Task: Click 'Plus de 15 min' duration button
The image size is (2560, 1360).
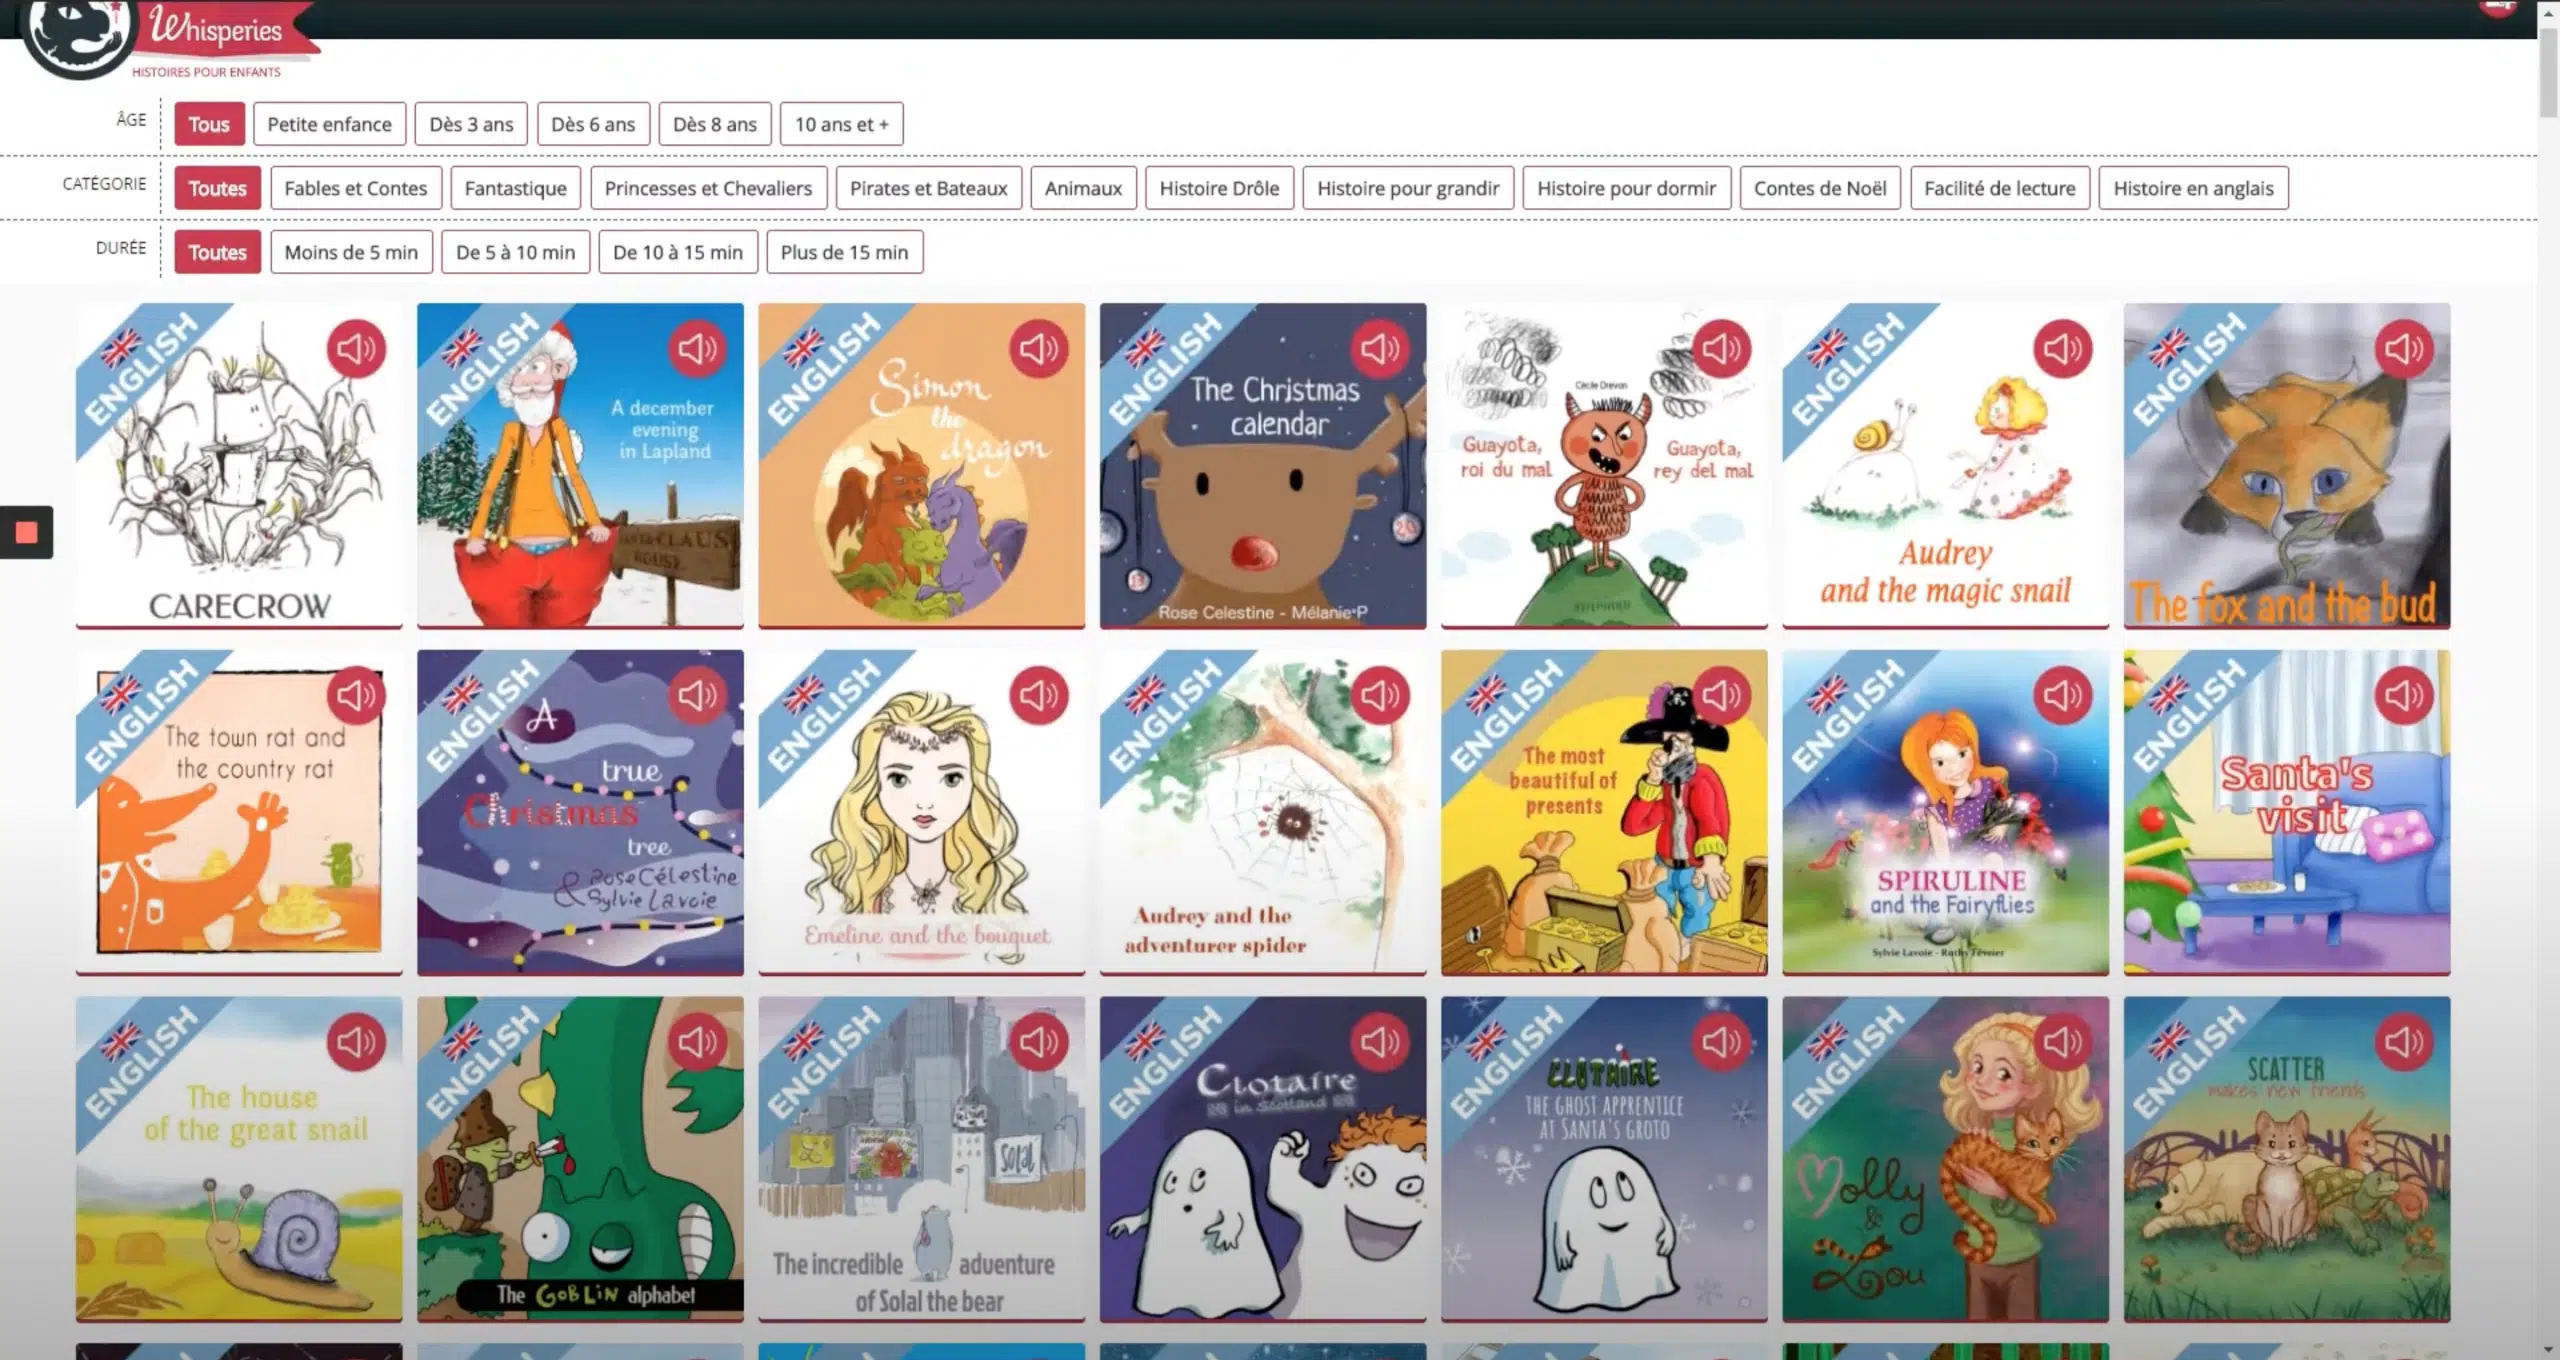Action: [844, 252]
